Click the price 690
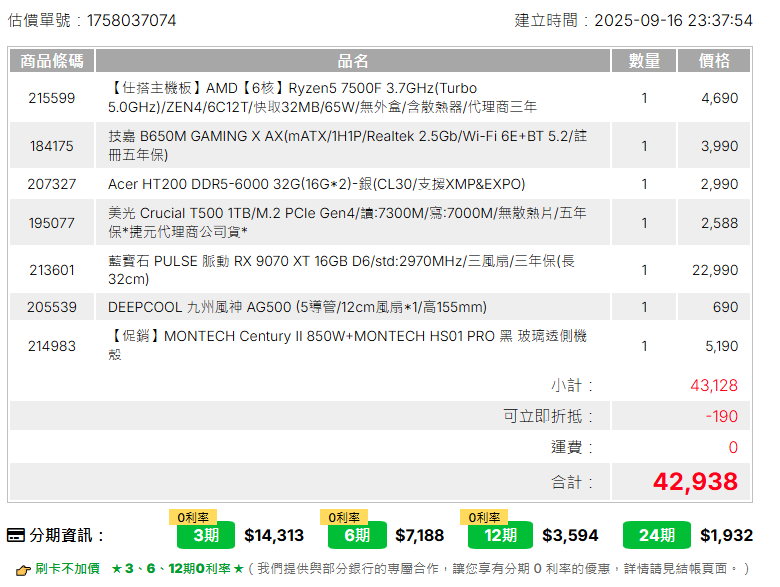 click(x=725, y=307)
